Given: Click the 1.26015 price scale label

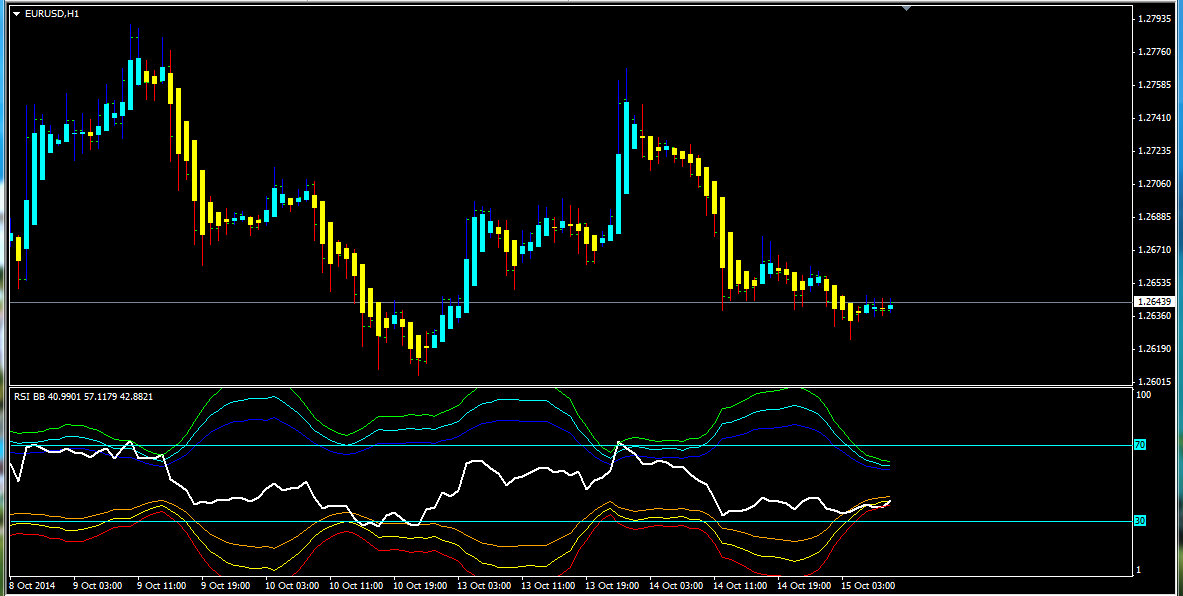Looking at the screenshot, I should [1154, 381].
